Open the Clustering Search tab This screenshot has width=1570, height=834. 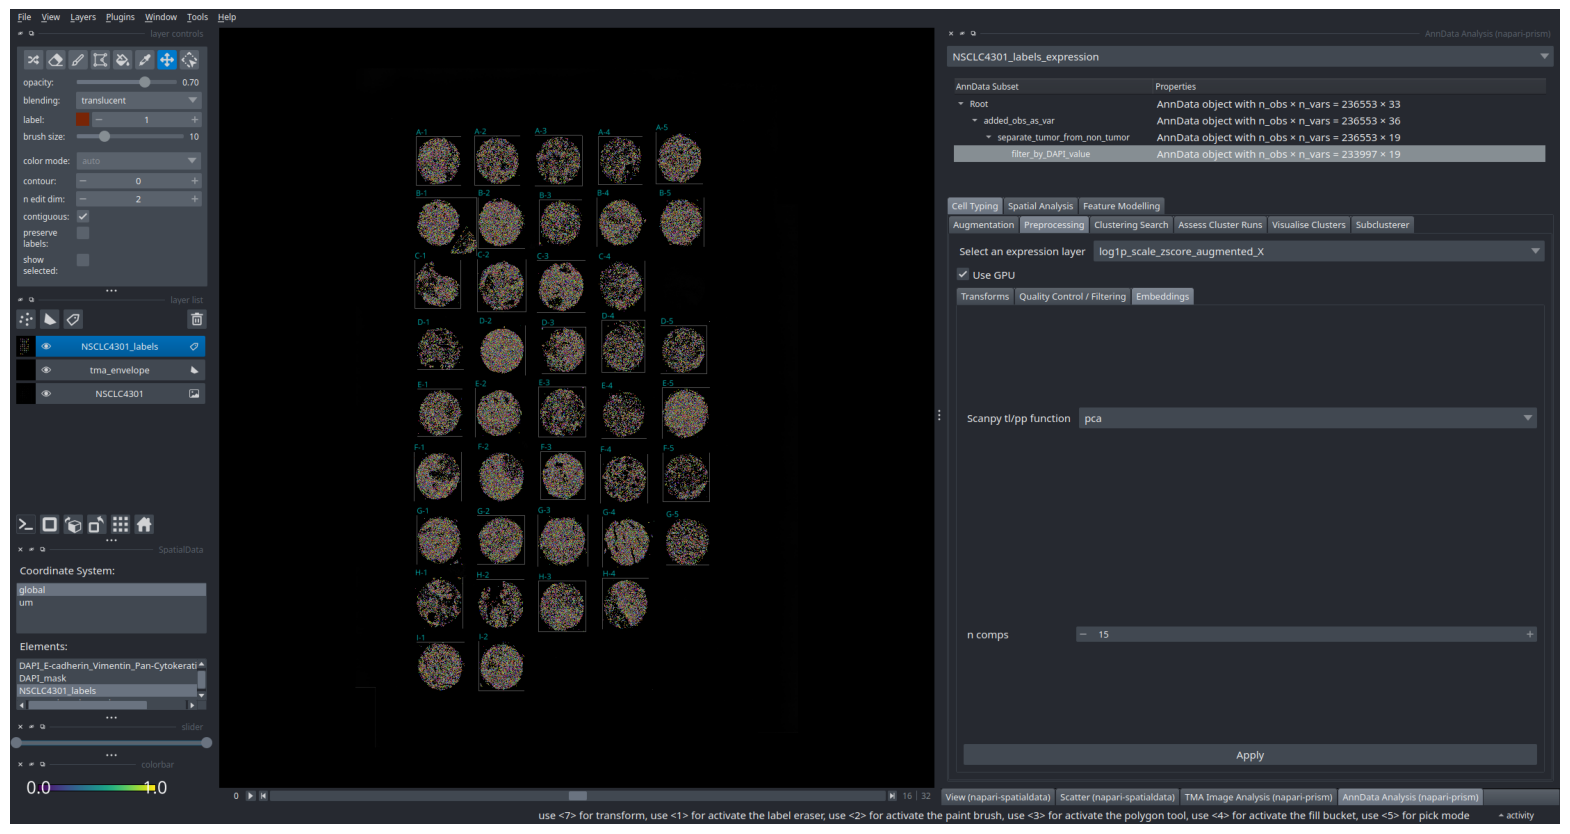click(1131, 225)
